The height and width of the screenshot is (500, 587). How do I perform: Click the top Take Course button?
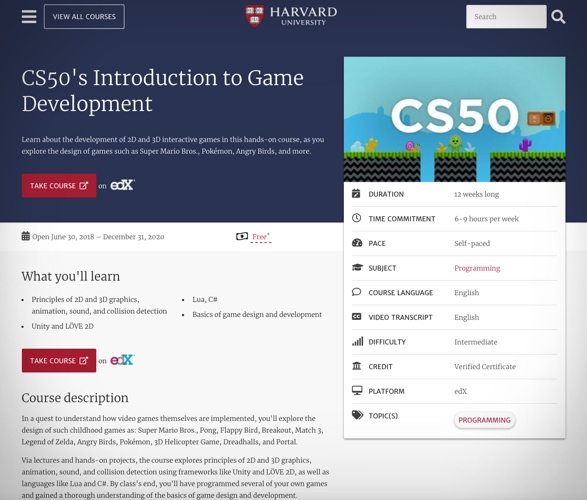click(59, 186)
